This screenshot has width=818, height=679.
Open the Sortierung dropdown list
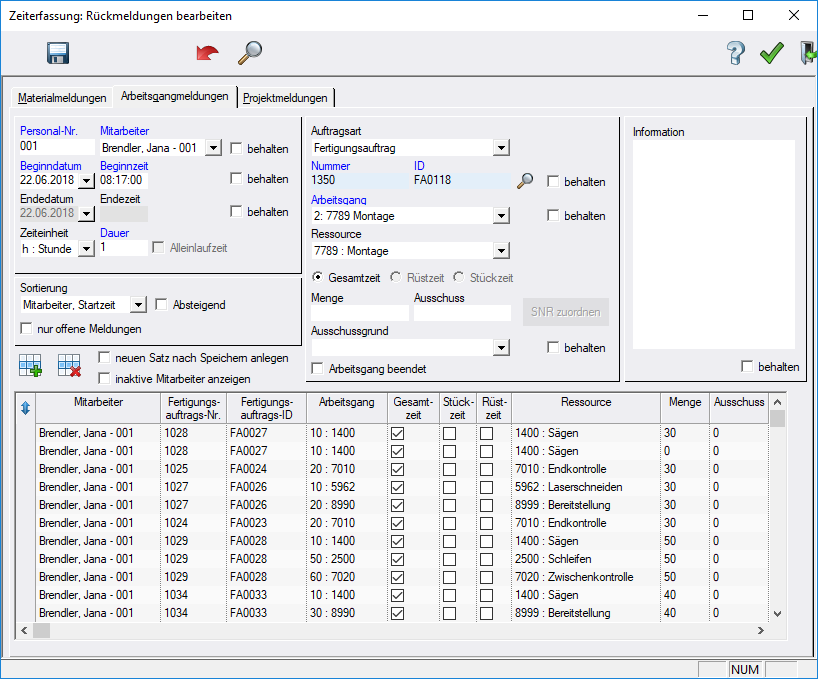[x=138, y=305]
